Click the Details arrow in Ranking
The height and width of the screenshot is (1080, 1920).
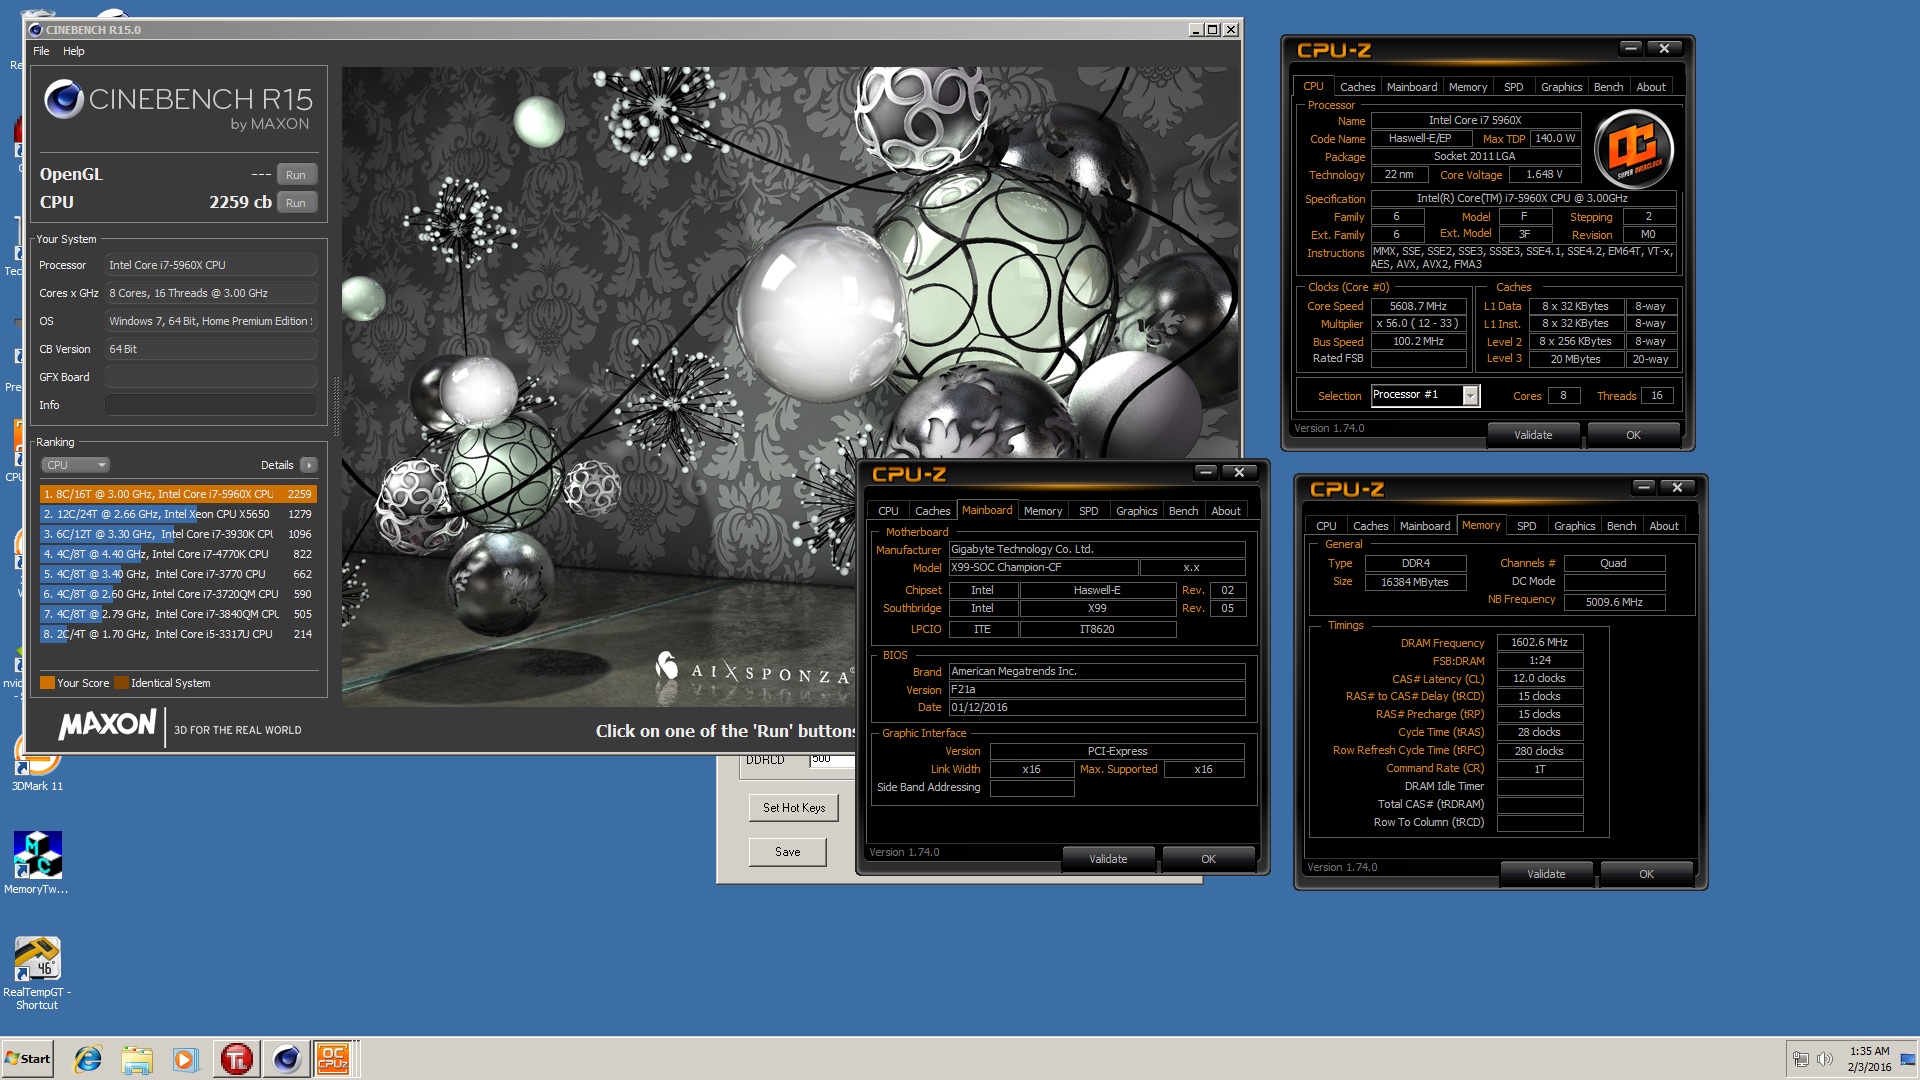point(309,465)
